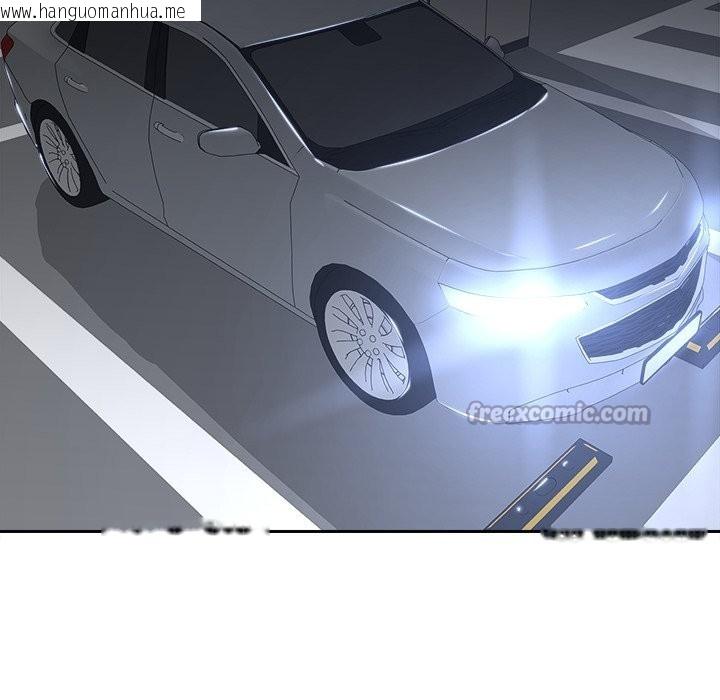720x700 pixels.
Task: Click the blank white area below the panel
Action: tap(360, 620)
